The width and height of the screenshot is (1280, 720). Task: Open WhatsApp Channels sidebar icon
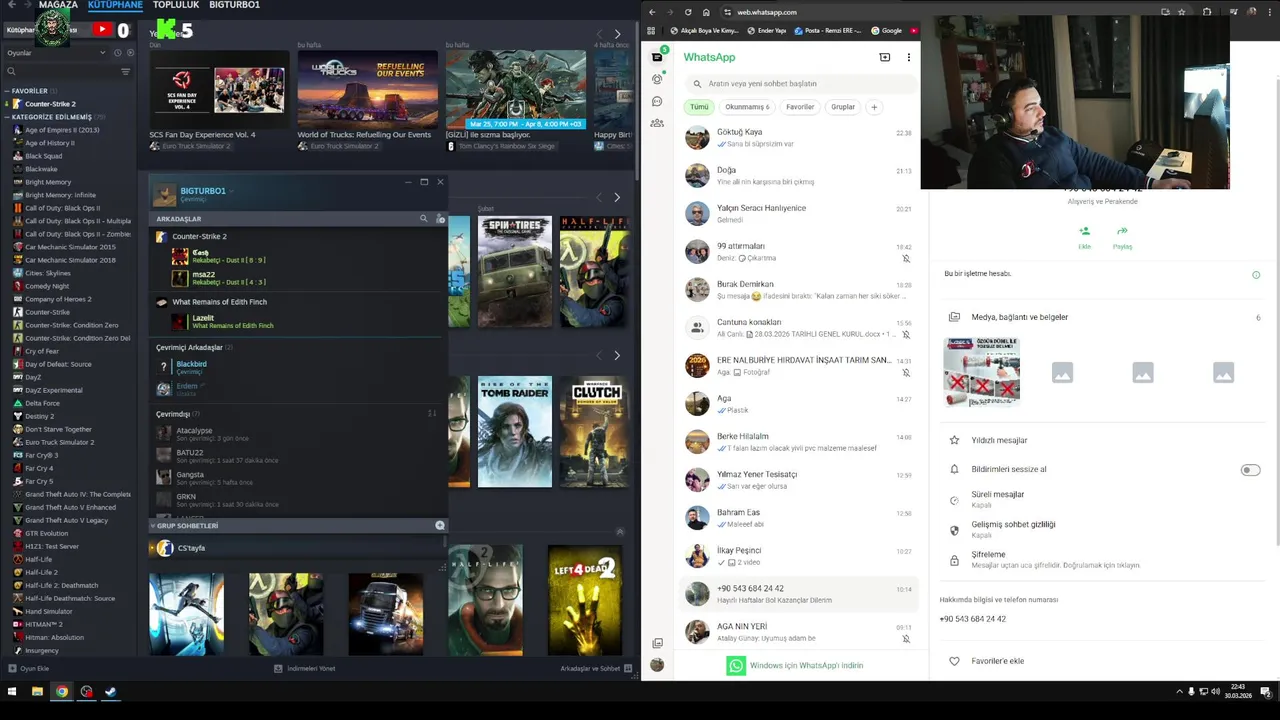pos(657,101)
